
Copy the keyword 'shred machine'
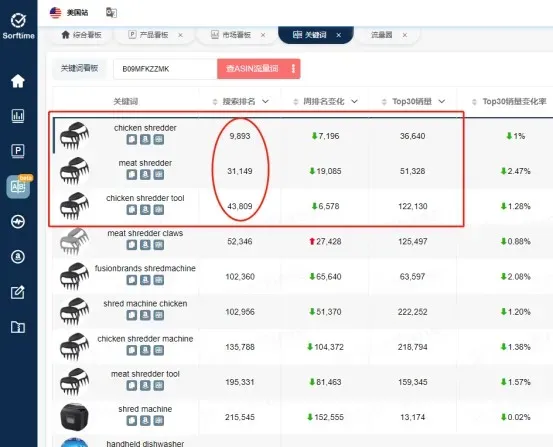(x=132, y=420)
